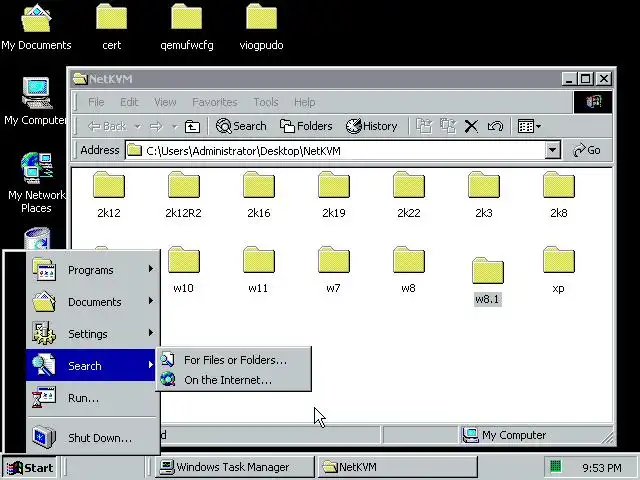Open the Views dropdown button
This screenshot has width=640, height=480.
pos(529,127)
